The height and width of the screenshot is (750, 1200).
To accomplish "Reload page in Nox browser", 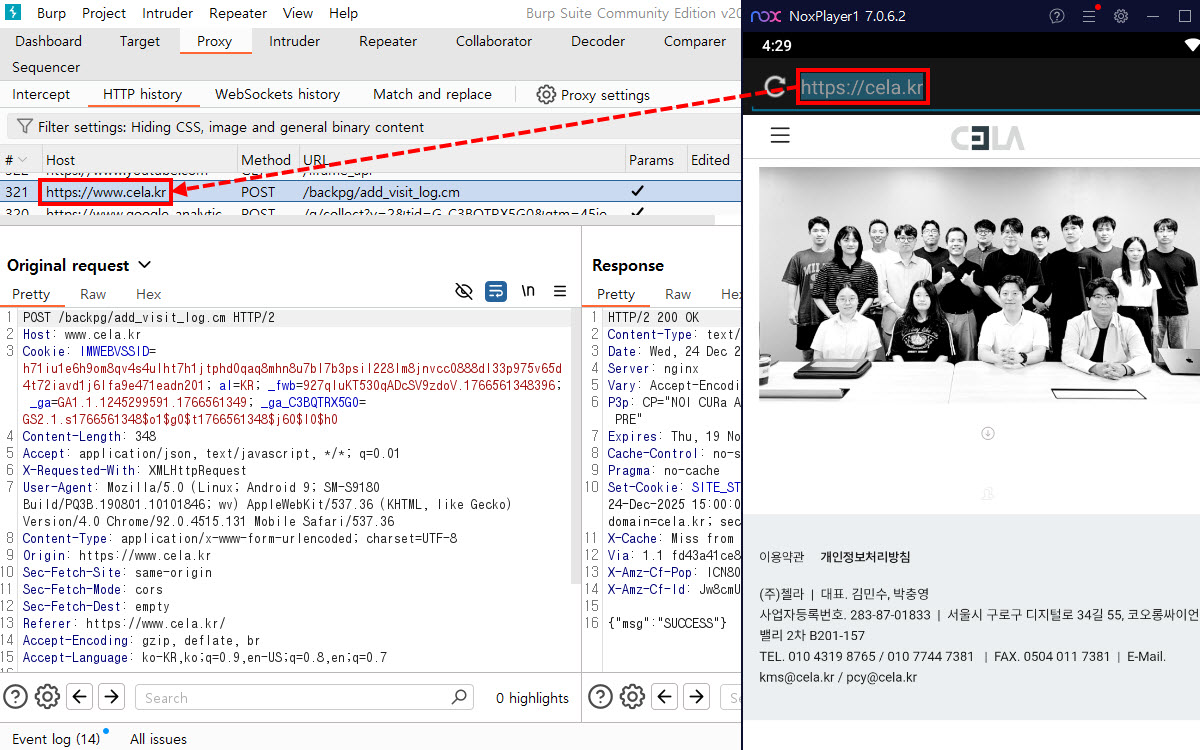I will (x=775, y=87).
